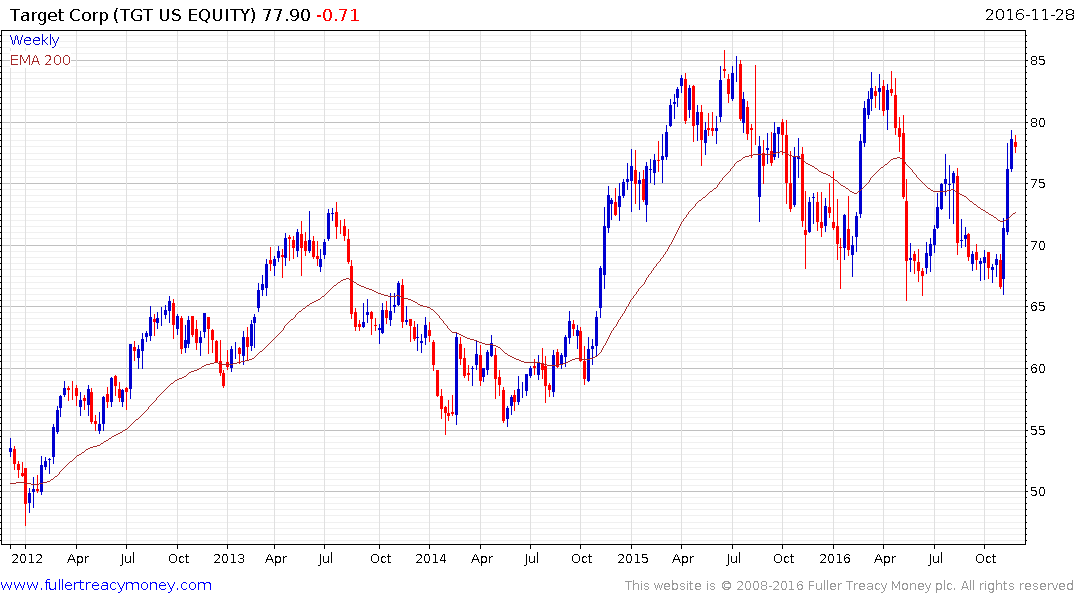Open the www.fullertreacymoney.com link
This screenshot has height=600, width=1075.
106,585
